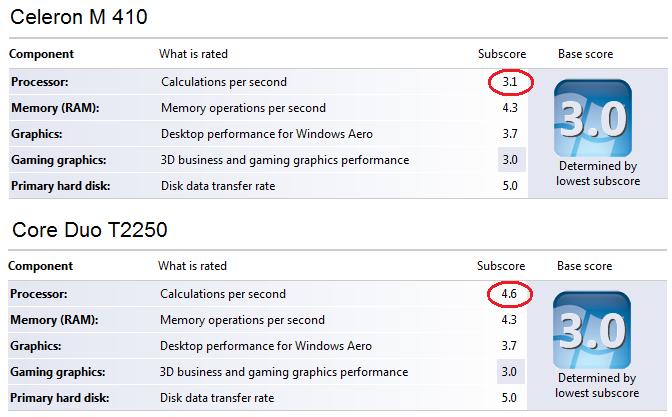Click Base score header in Core Duo table
The image size is (672, 417).
pos(585,266)
